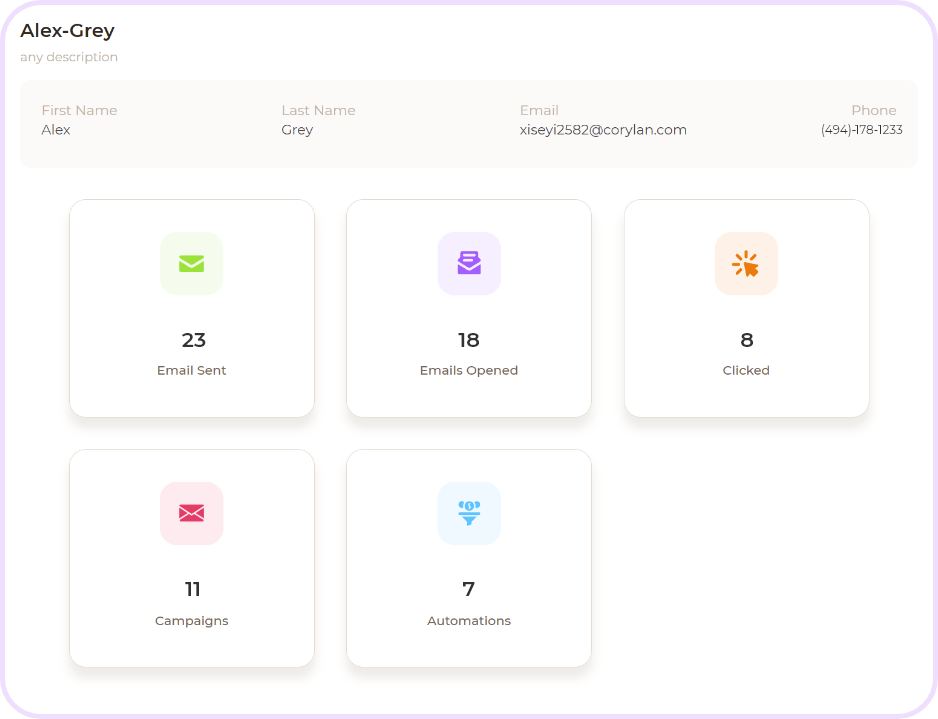Select the Campaigns card label
This screenshot has width=938, height=719.
(192, 621)
